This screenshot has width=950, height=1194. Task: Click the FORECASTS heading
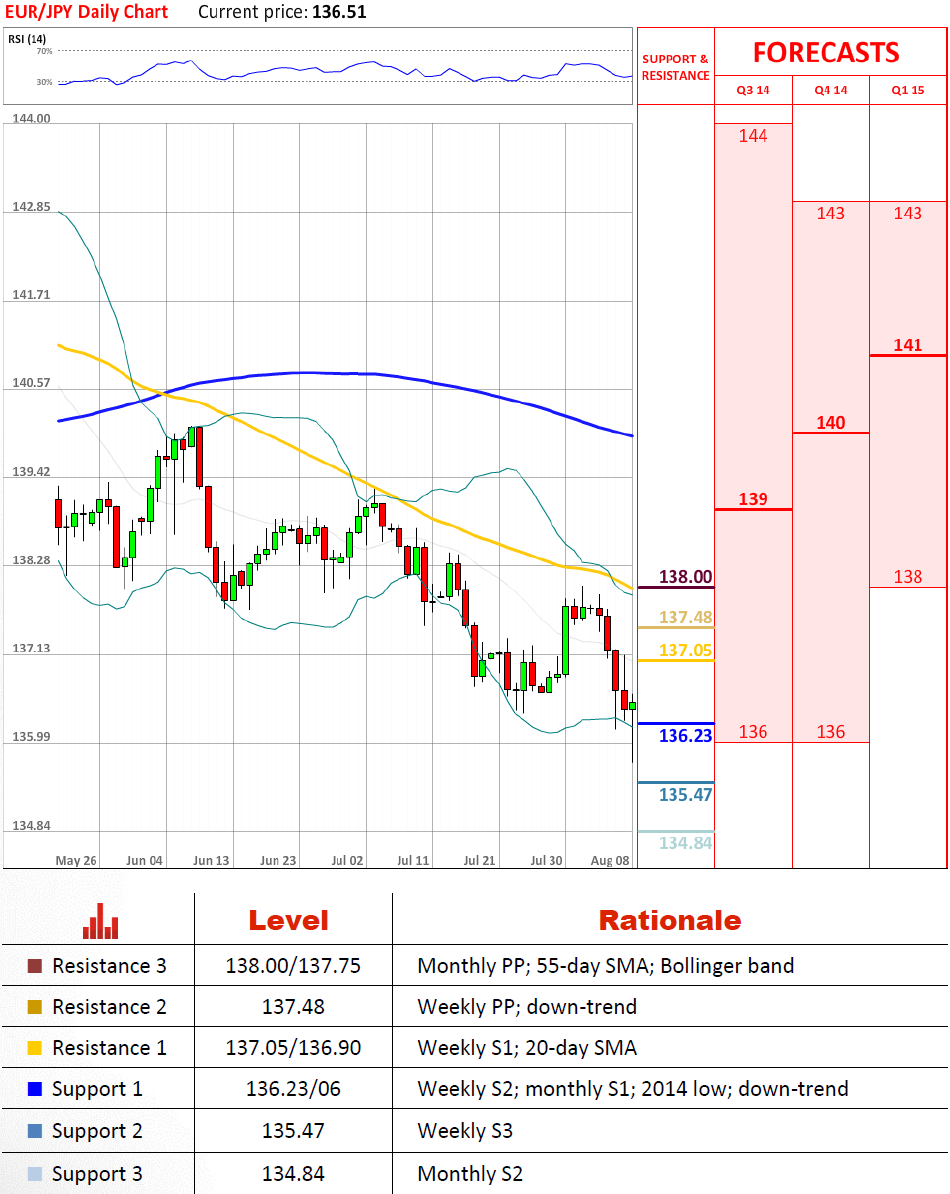coord(826,53)
